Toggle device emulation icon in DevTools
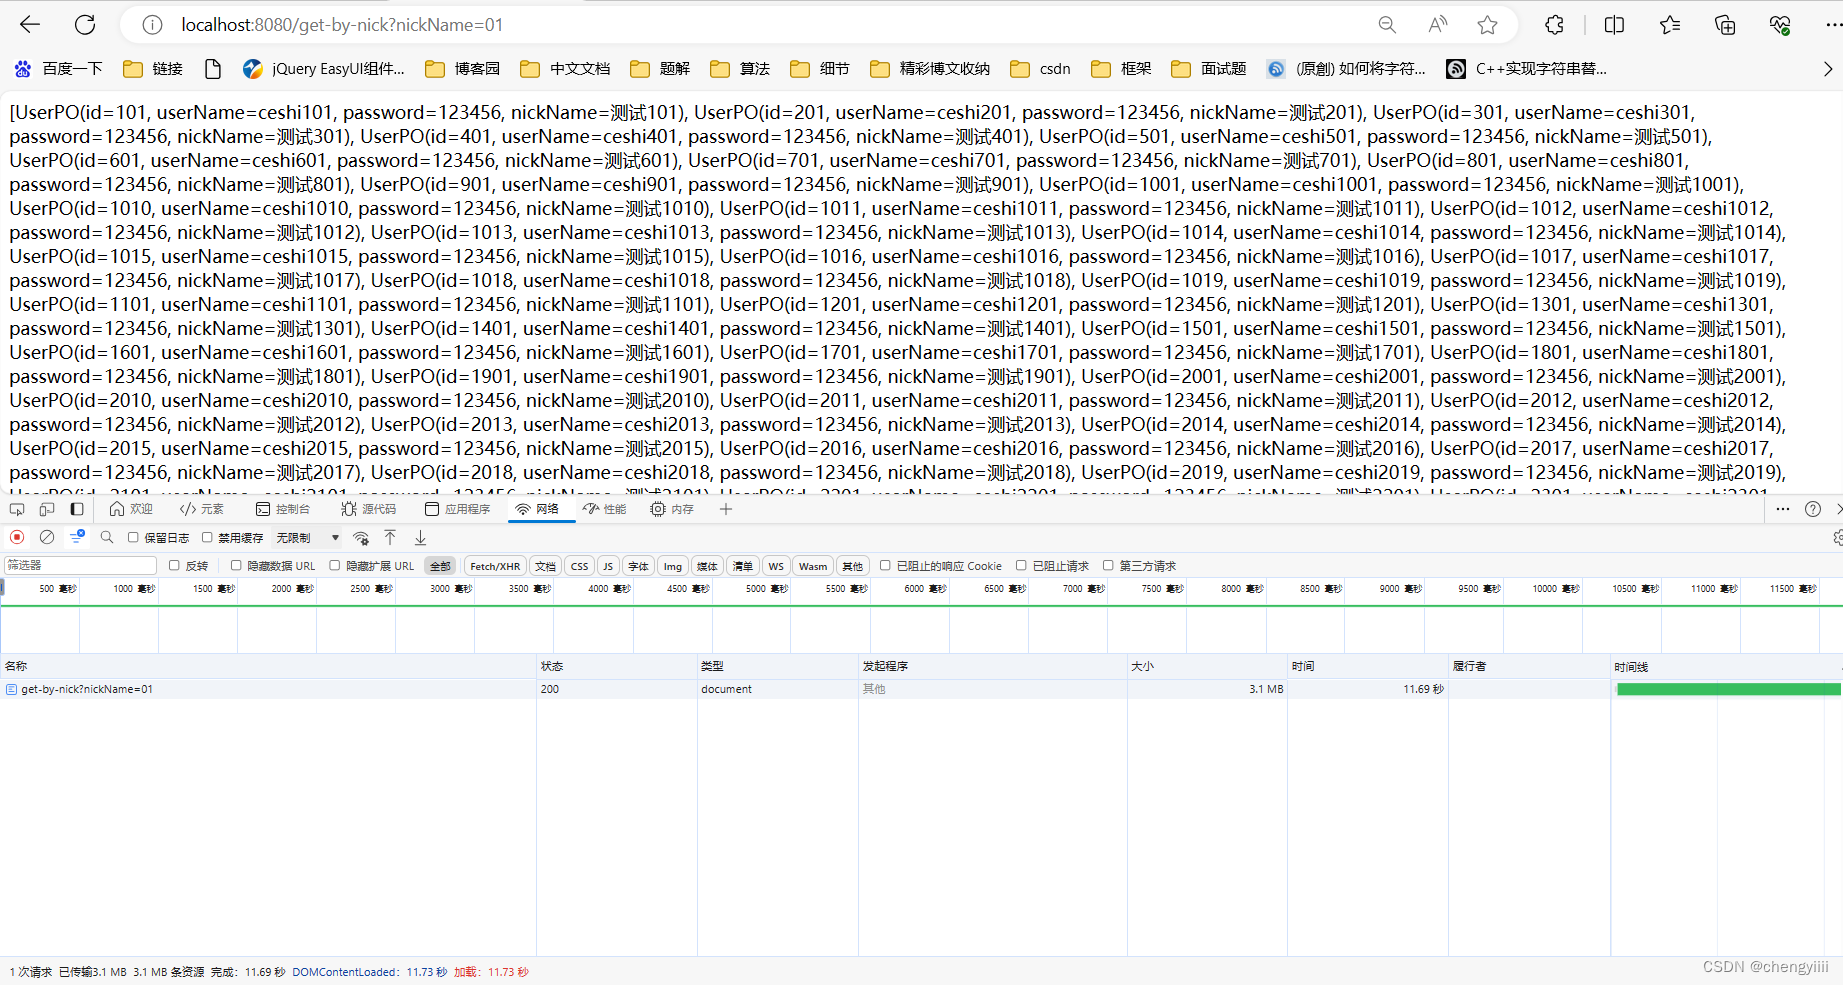1843x985 pixels. 47,509
